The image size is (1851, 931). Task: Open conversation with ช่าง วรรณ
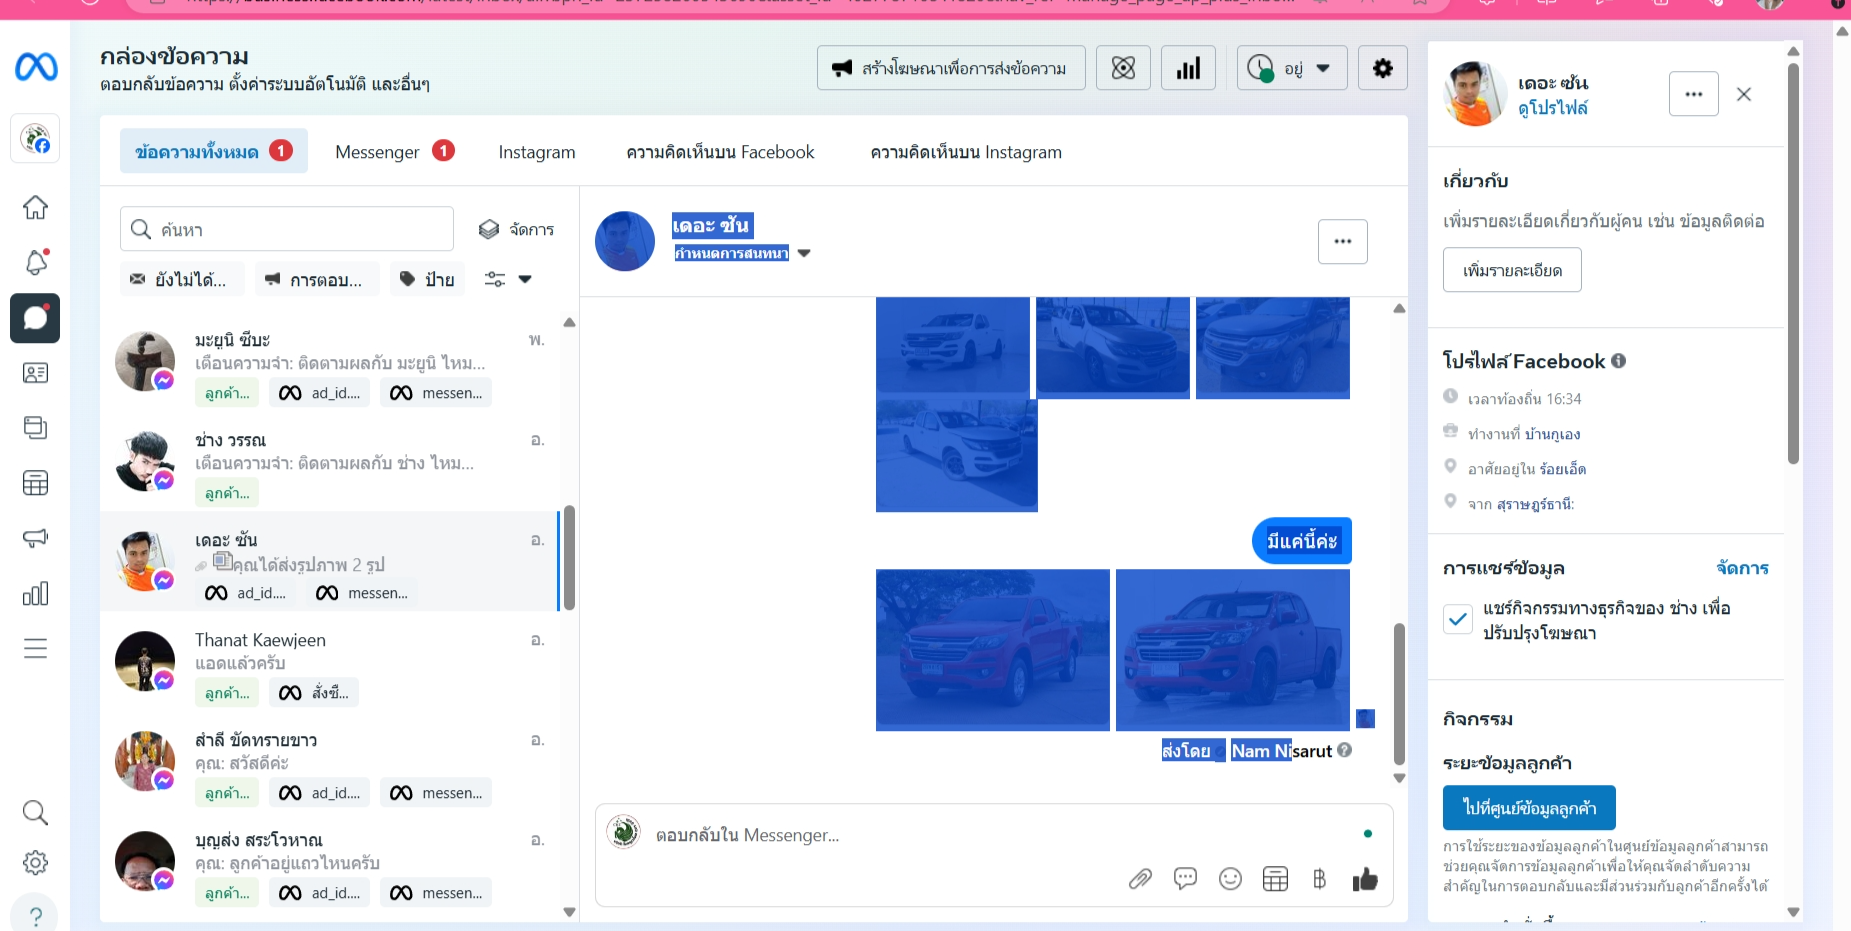point(329,461)
